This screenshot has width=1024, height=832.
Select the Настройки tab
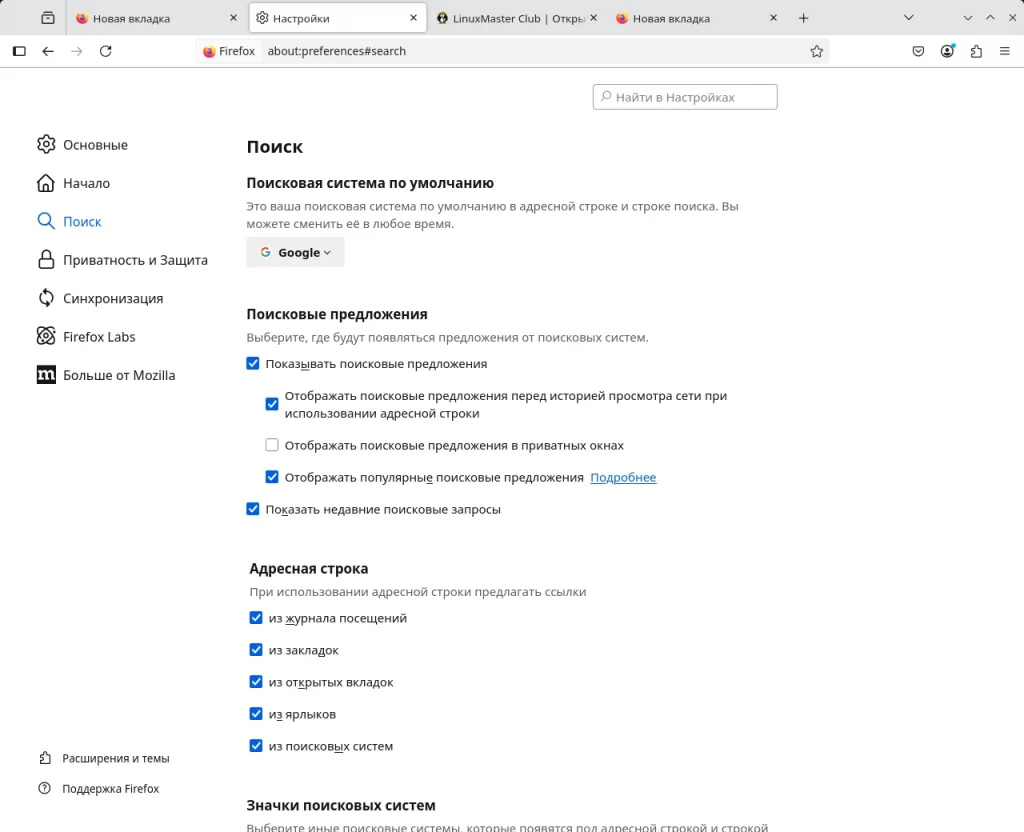(x=338, y=18)
